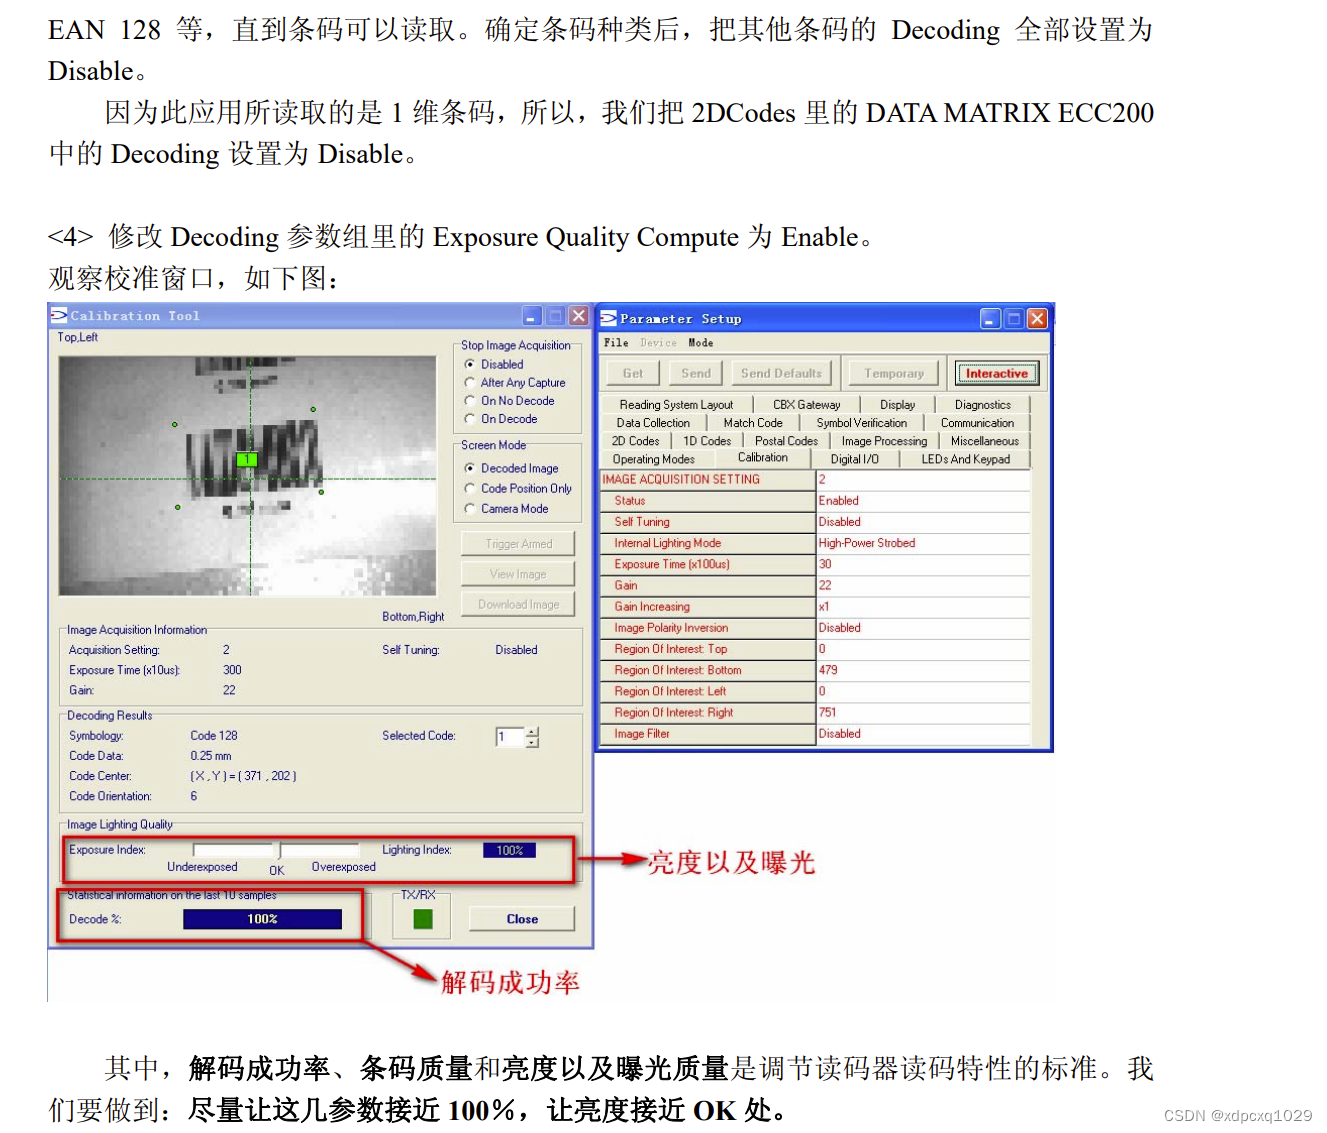Screen dimensions: 1327x1133
Task: Switch to the 1D Codes tab
Action: 706,440
